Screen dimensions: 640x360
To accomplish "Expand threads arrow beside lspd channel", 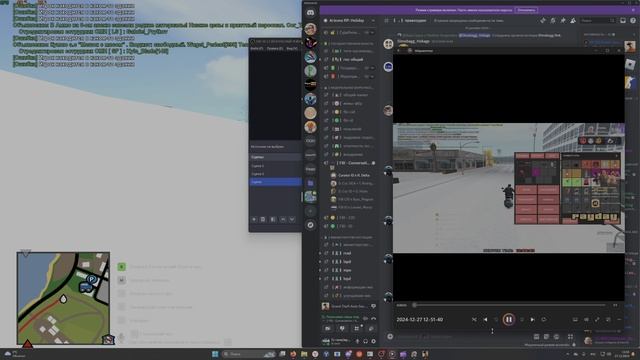I will (321, 262).
